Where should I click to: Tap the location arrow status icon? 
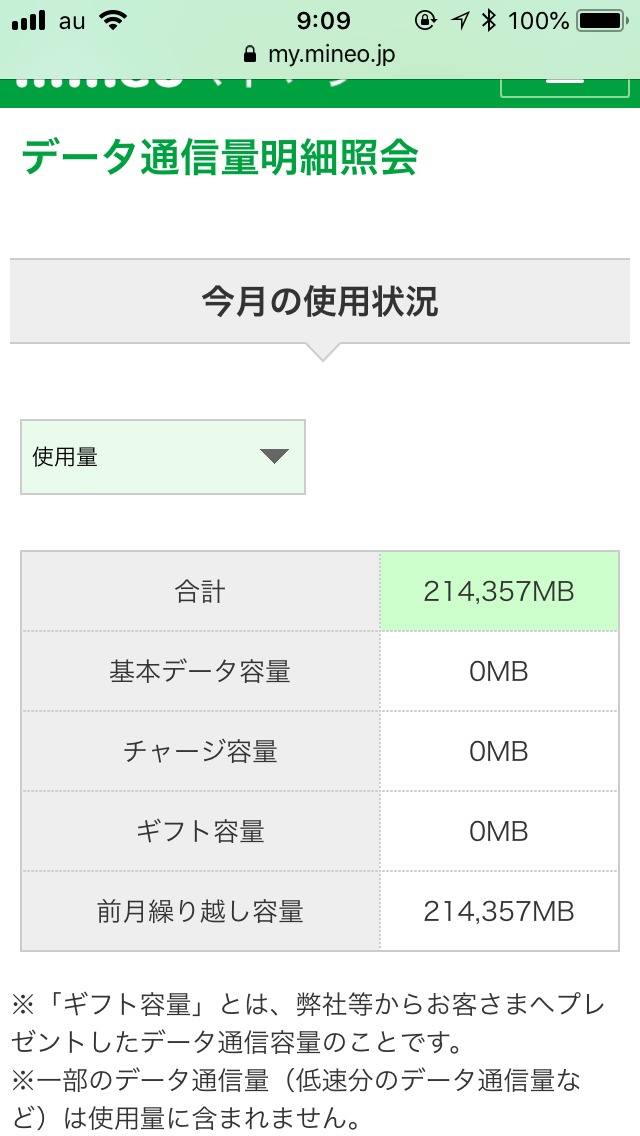point(459,20)
